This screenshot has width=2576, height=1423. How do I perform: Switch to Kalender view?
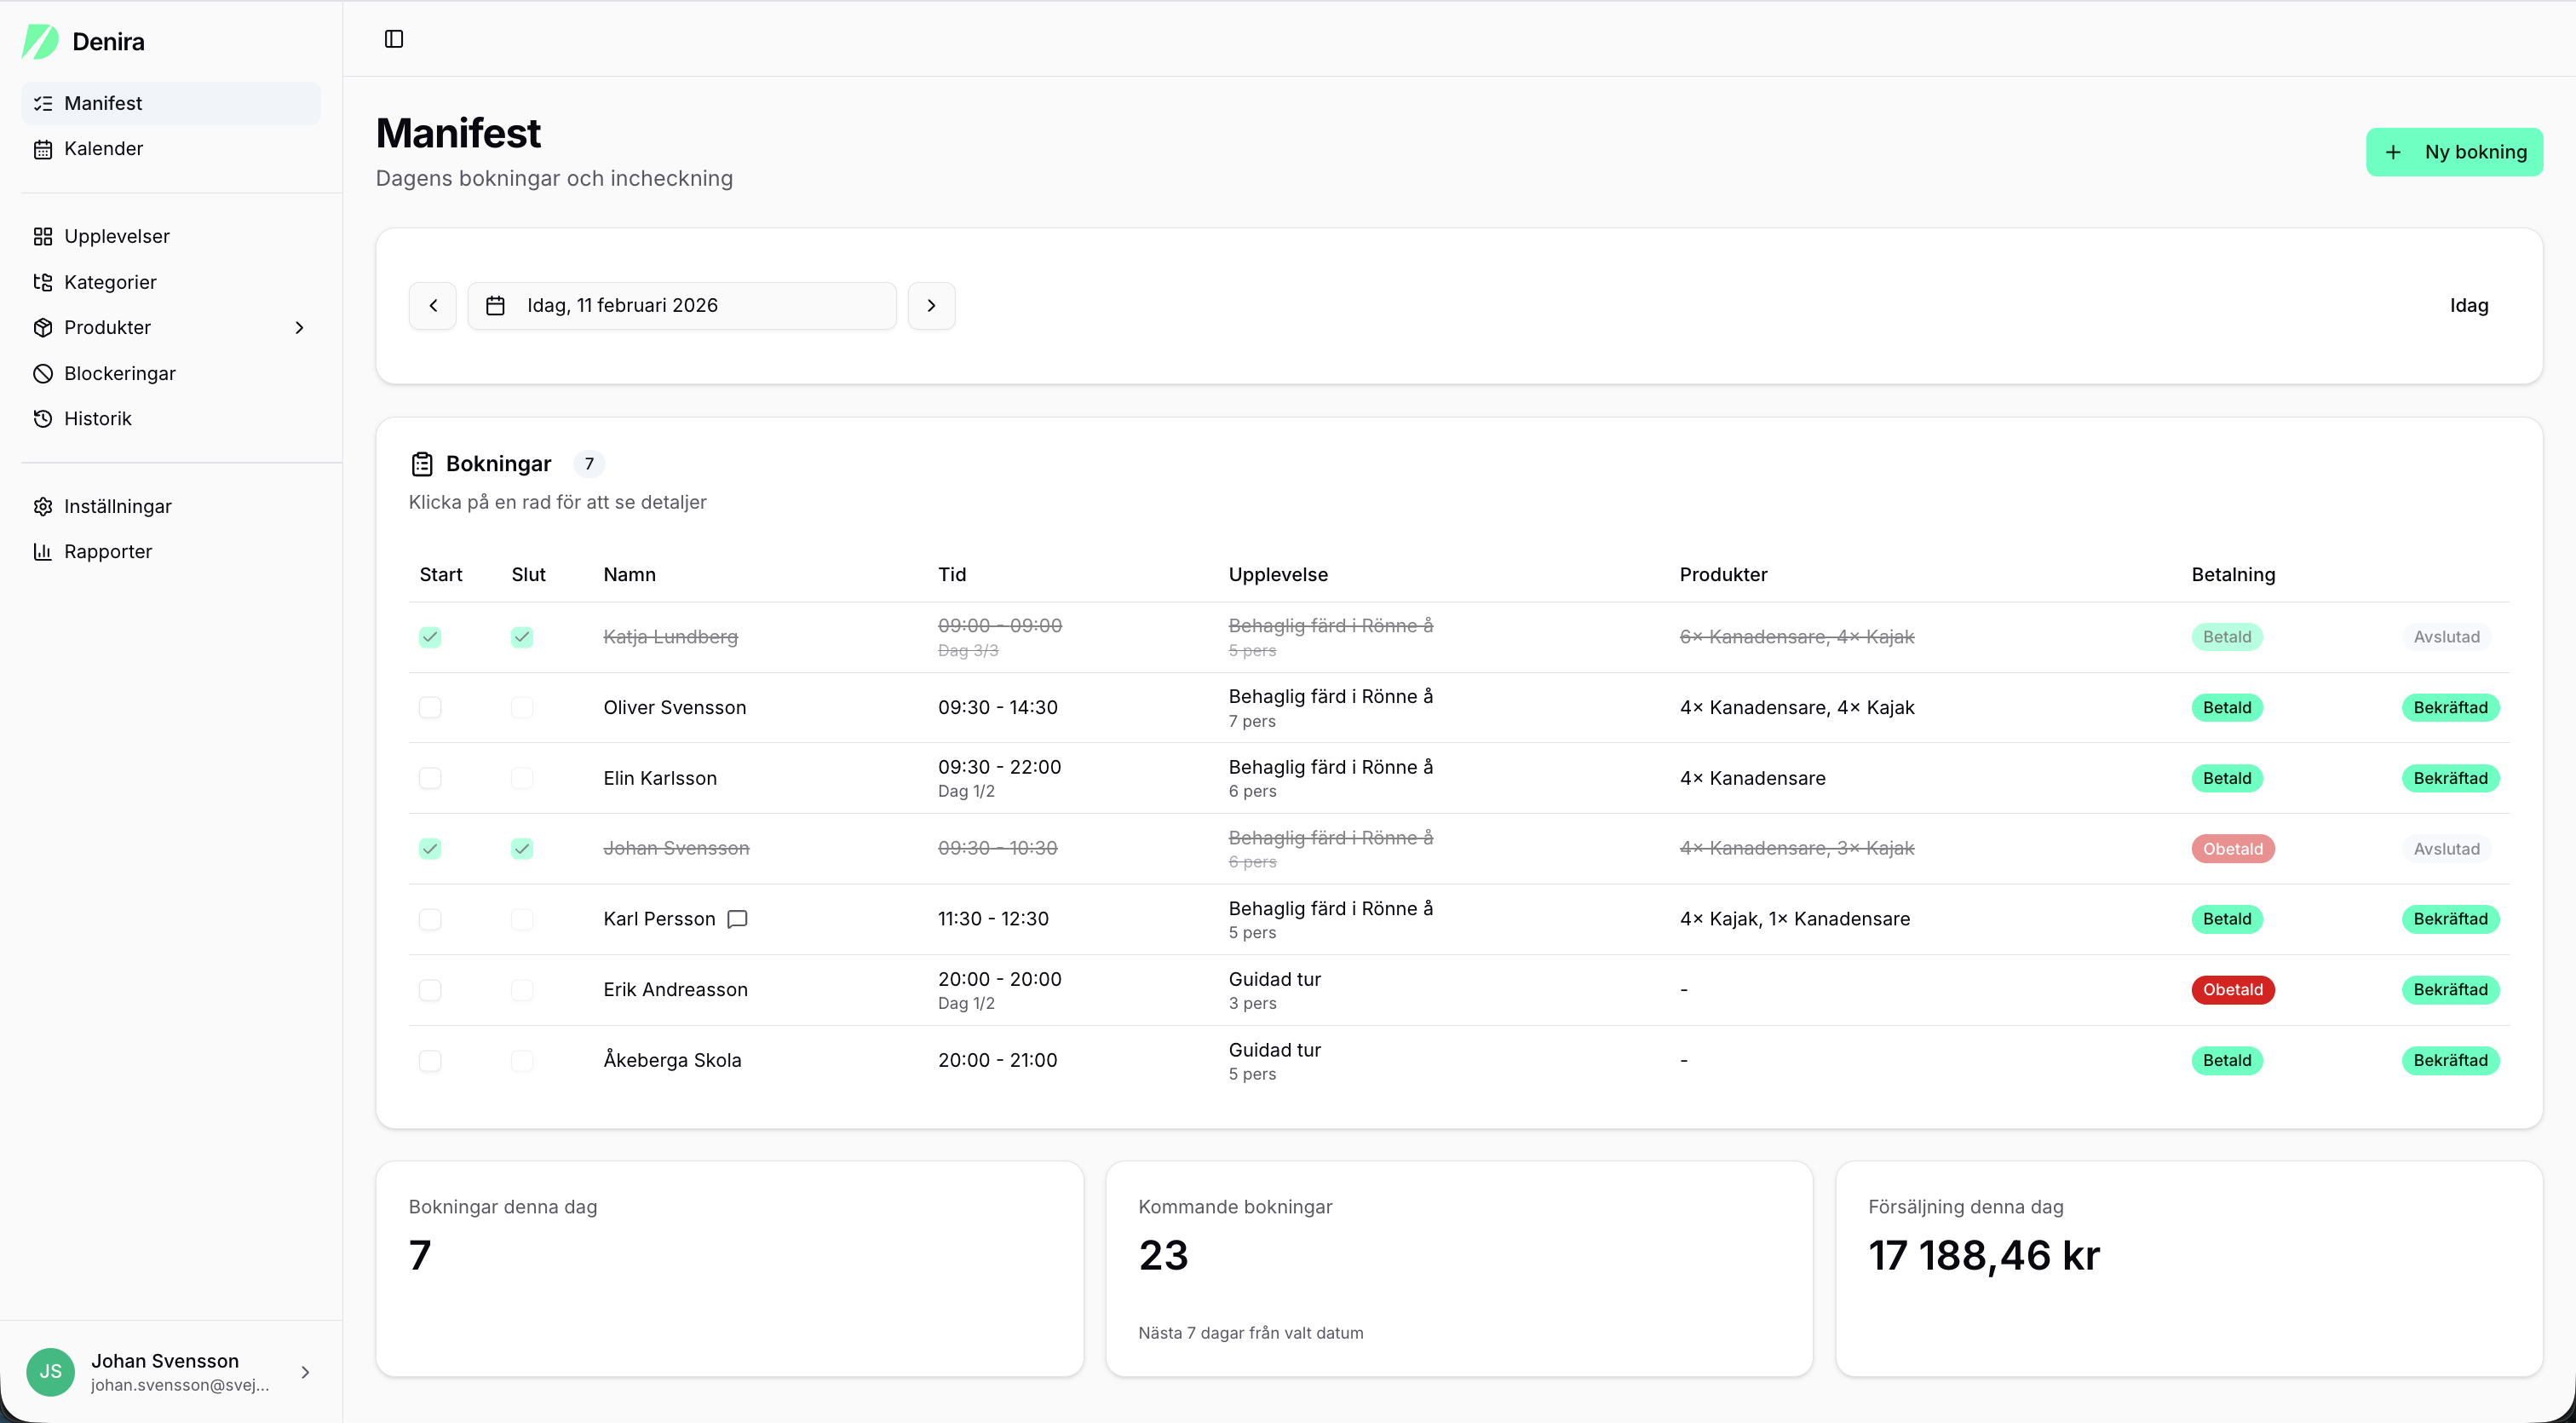[103, 148]
